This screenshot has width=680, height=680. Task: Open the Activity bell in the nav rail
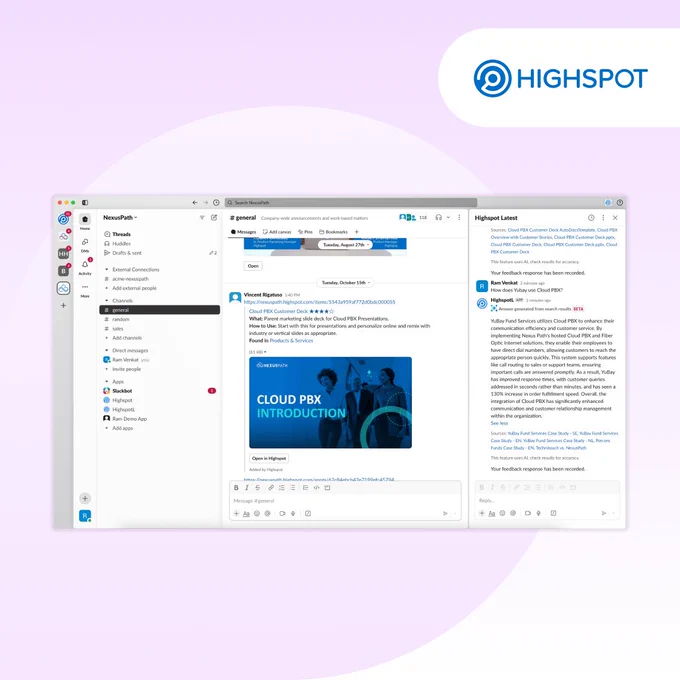click(85, 265)
